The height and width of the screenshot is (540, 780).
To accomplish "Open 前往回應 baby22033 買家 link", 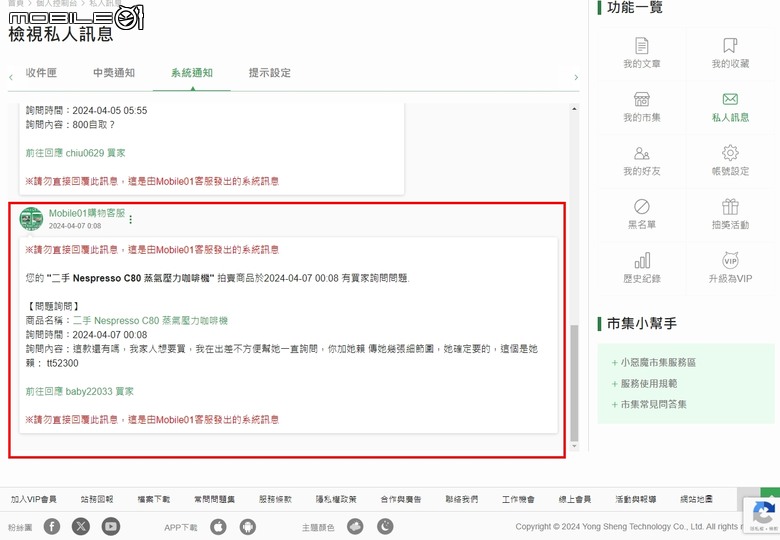I will [x=80, y=391].
